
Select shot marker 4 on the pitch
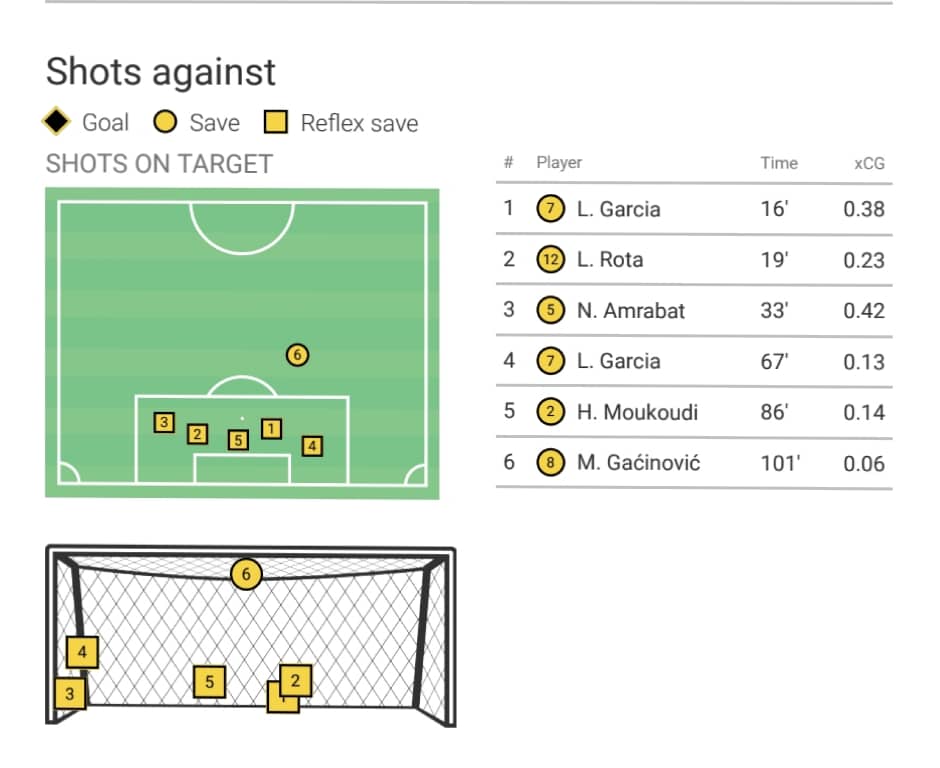click(x=312, y=446)
